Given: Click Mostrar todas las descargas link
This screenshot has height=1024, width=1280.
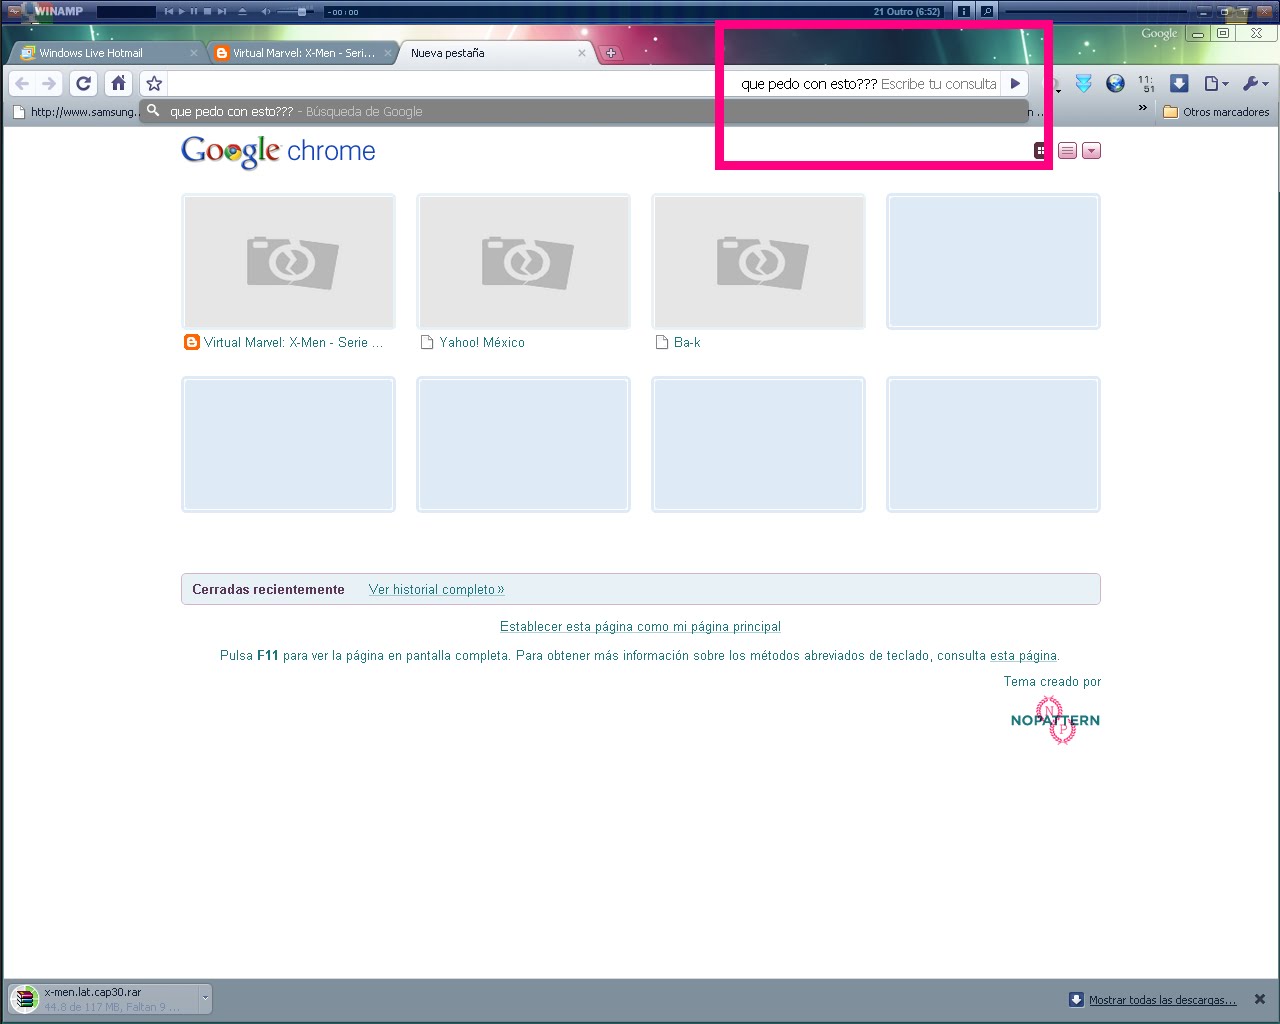Looking at the screenshot, I should (x=1162, y=1000).
